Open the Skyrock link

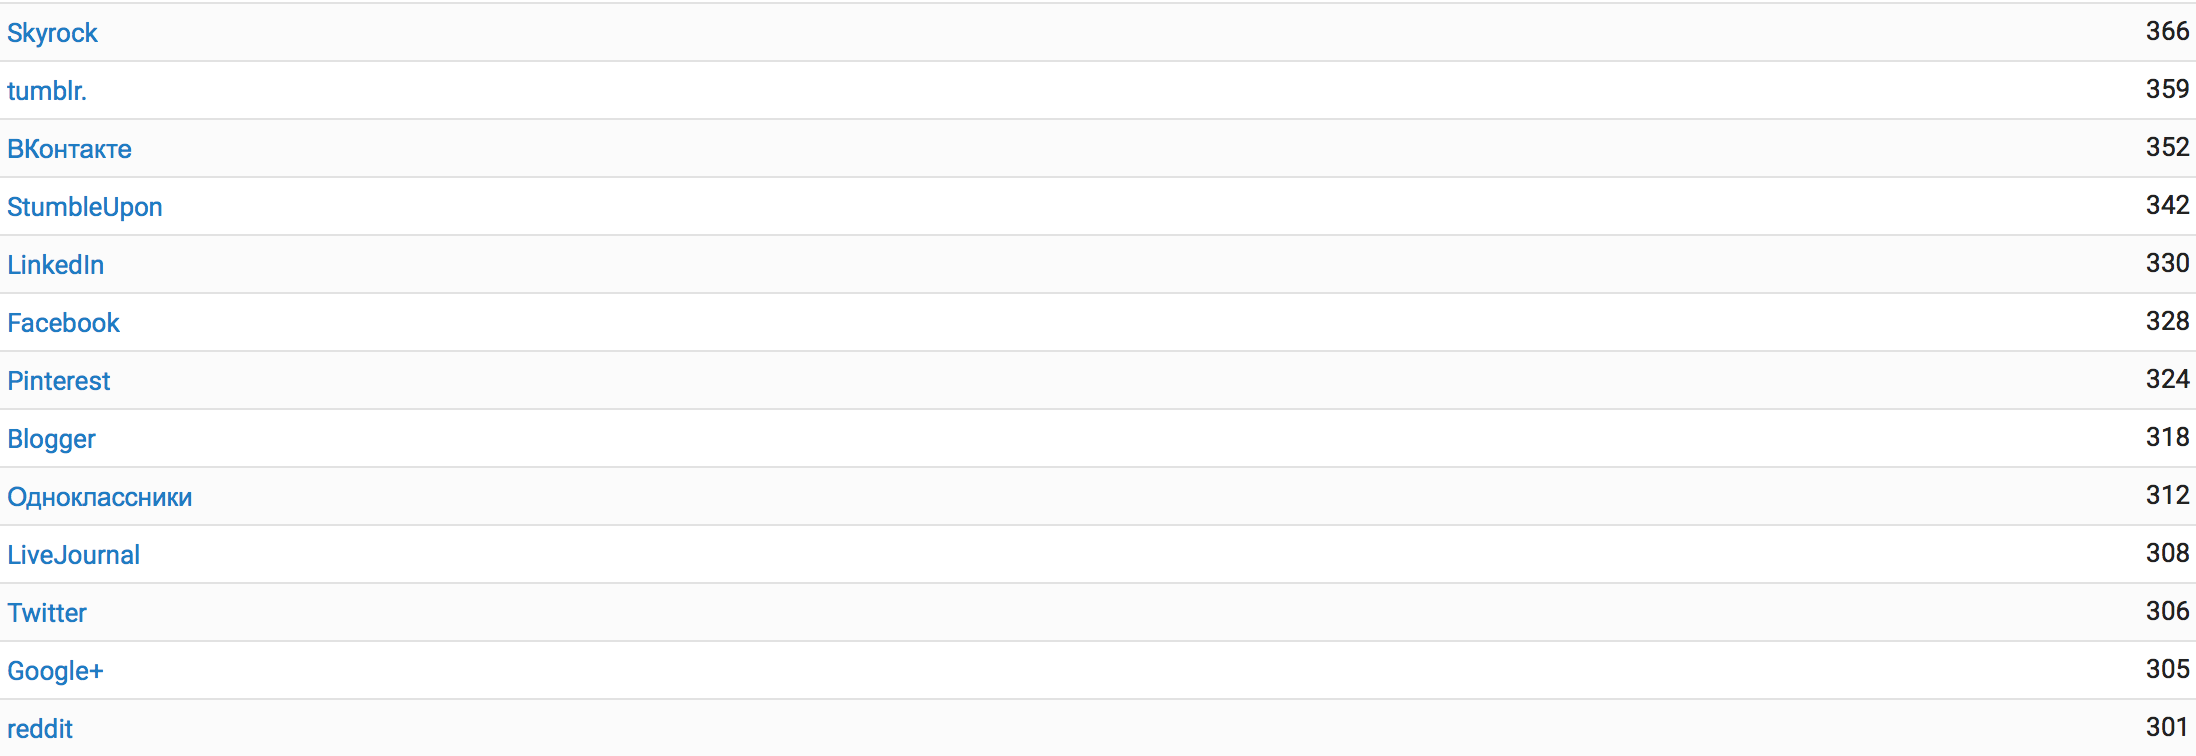click(52, 33)
